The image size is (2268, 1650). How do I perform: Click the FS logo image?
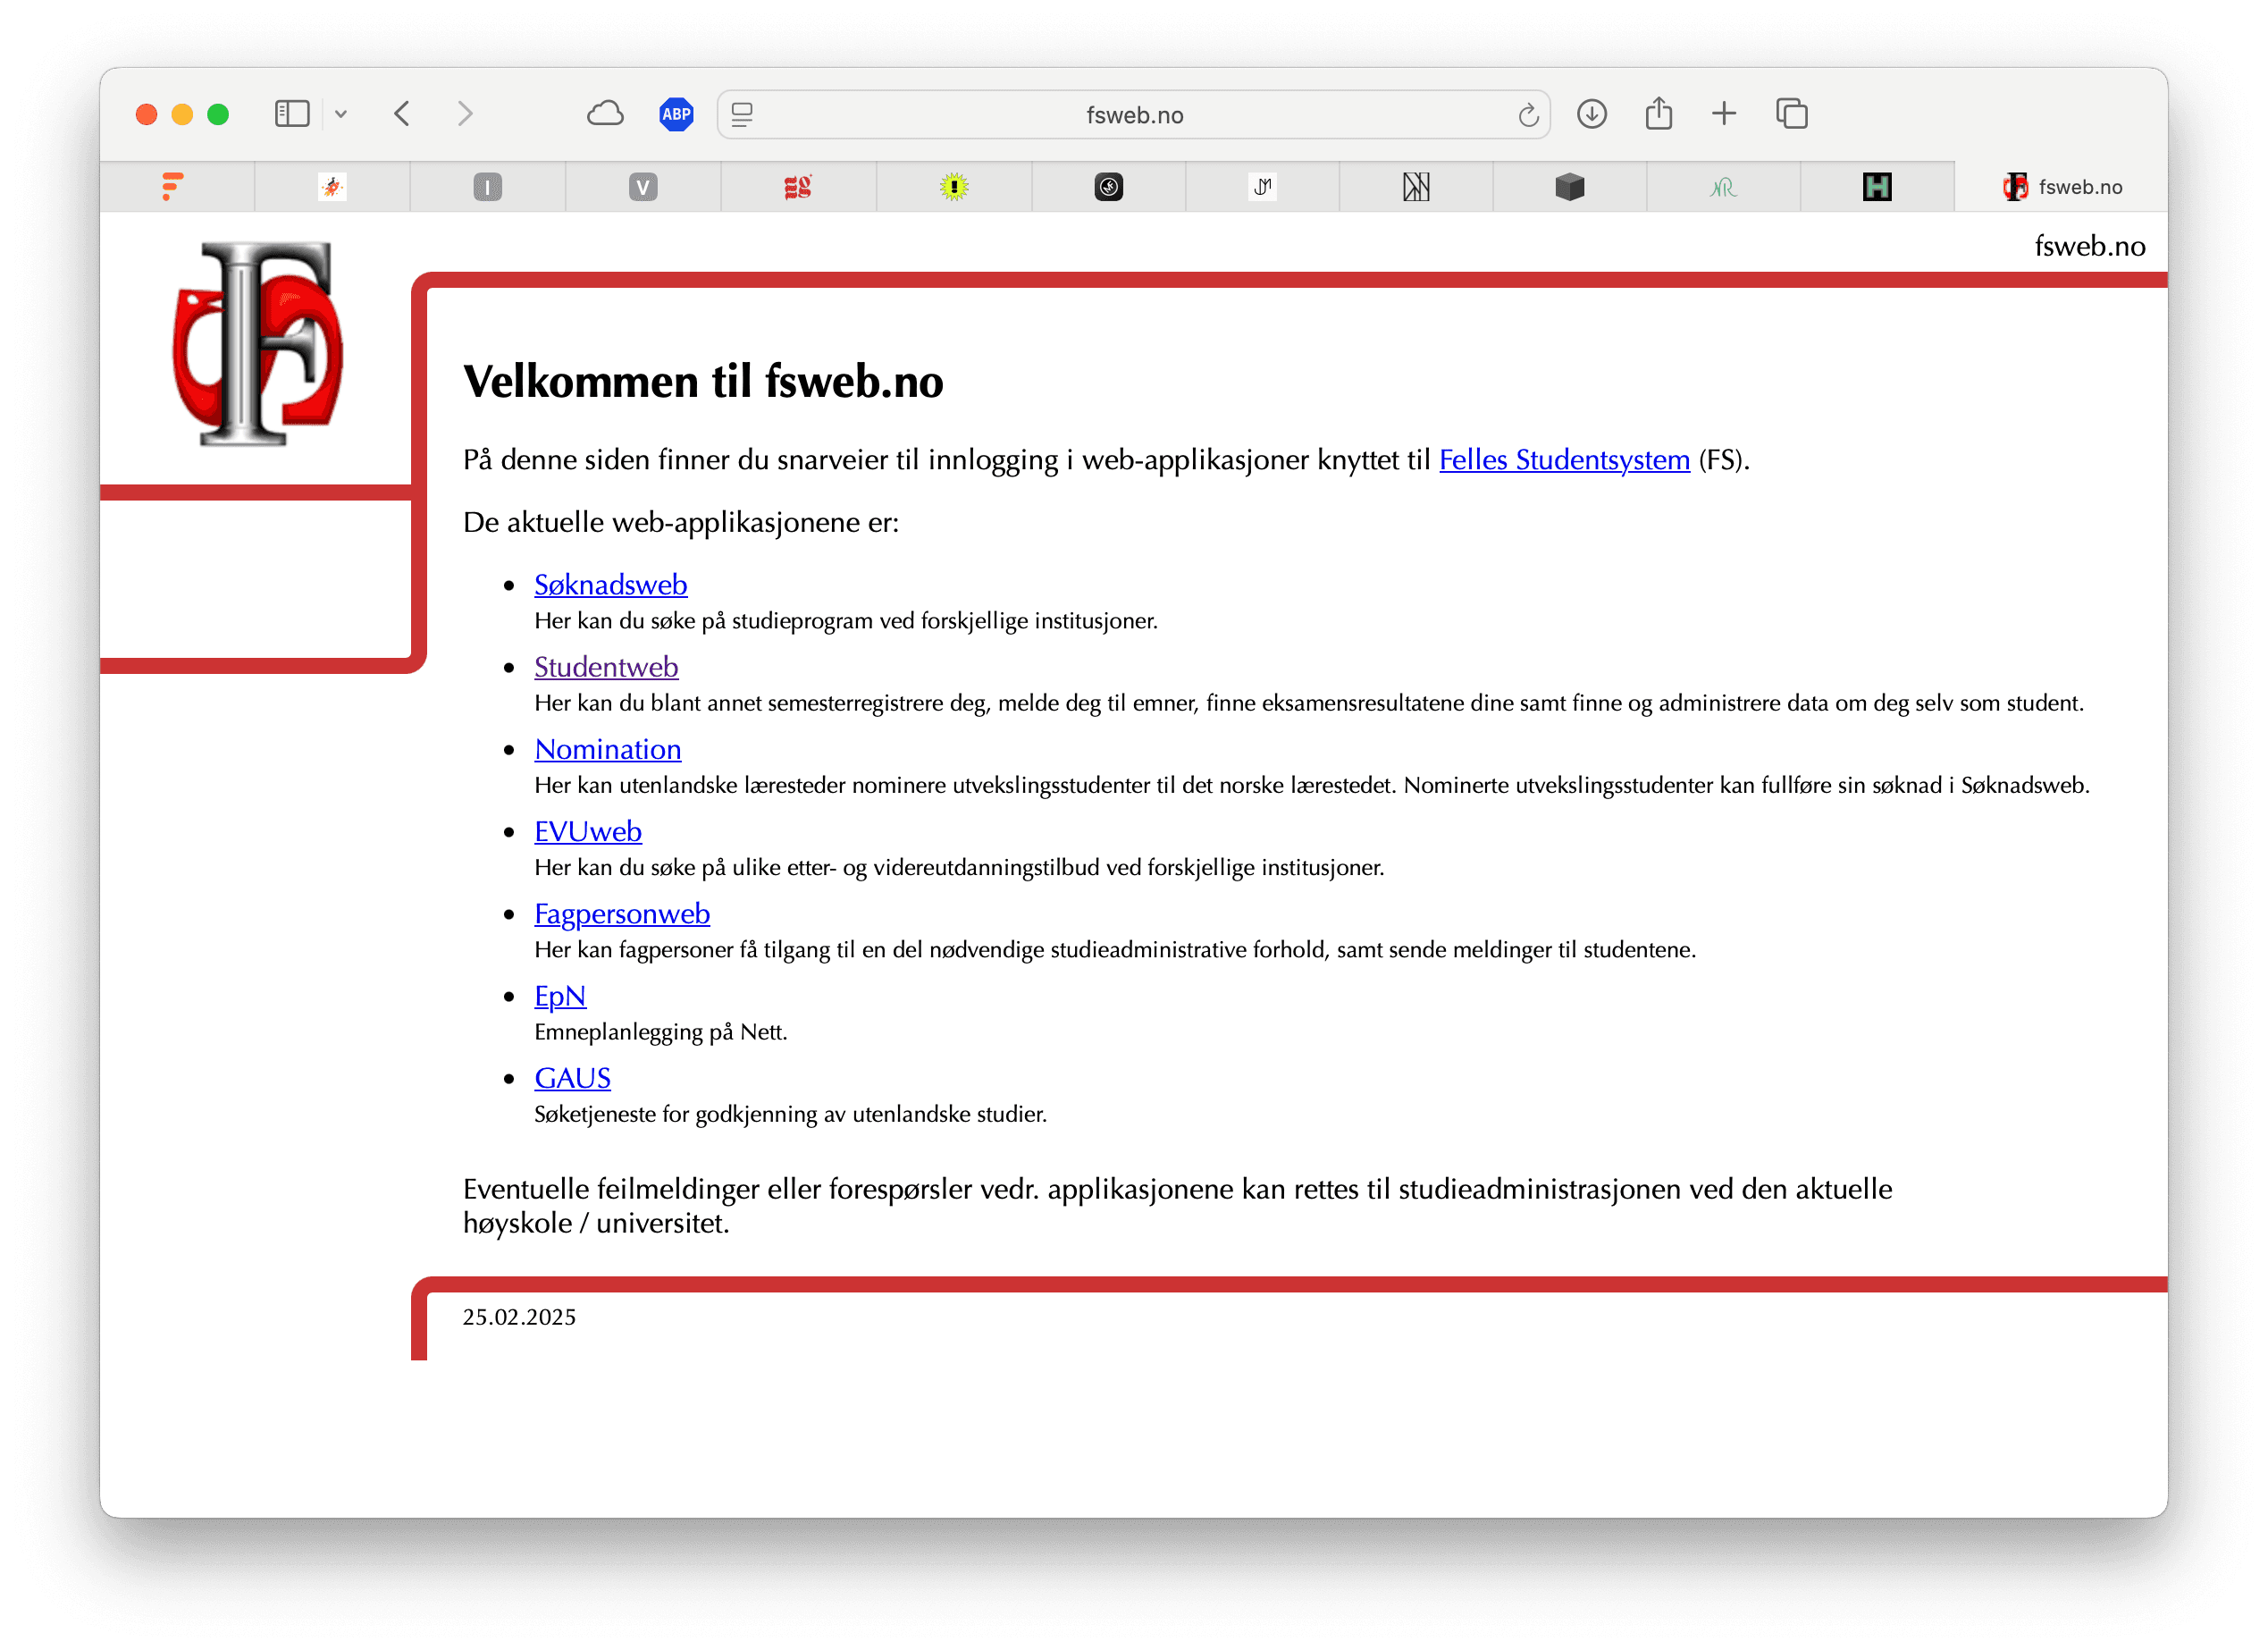click(258, 343)
